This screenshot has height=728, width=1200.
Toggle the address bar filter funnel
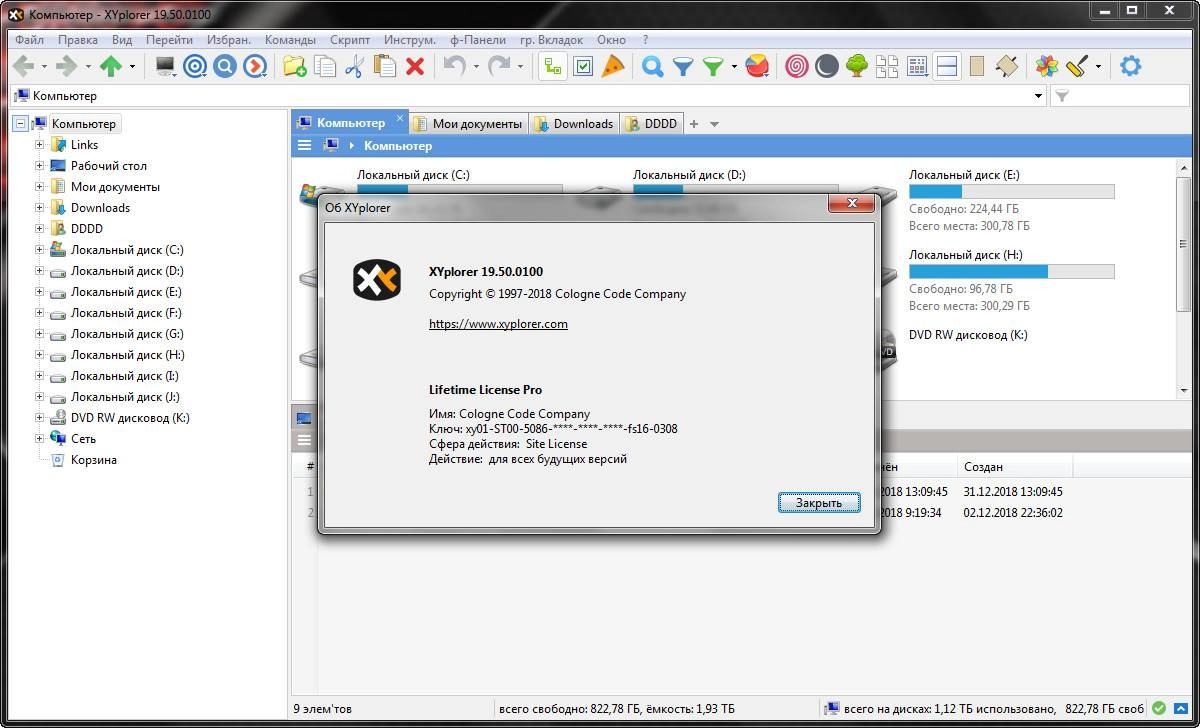[1062, 96]
